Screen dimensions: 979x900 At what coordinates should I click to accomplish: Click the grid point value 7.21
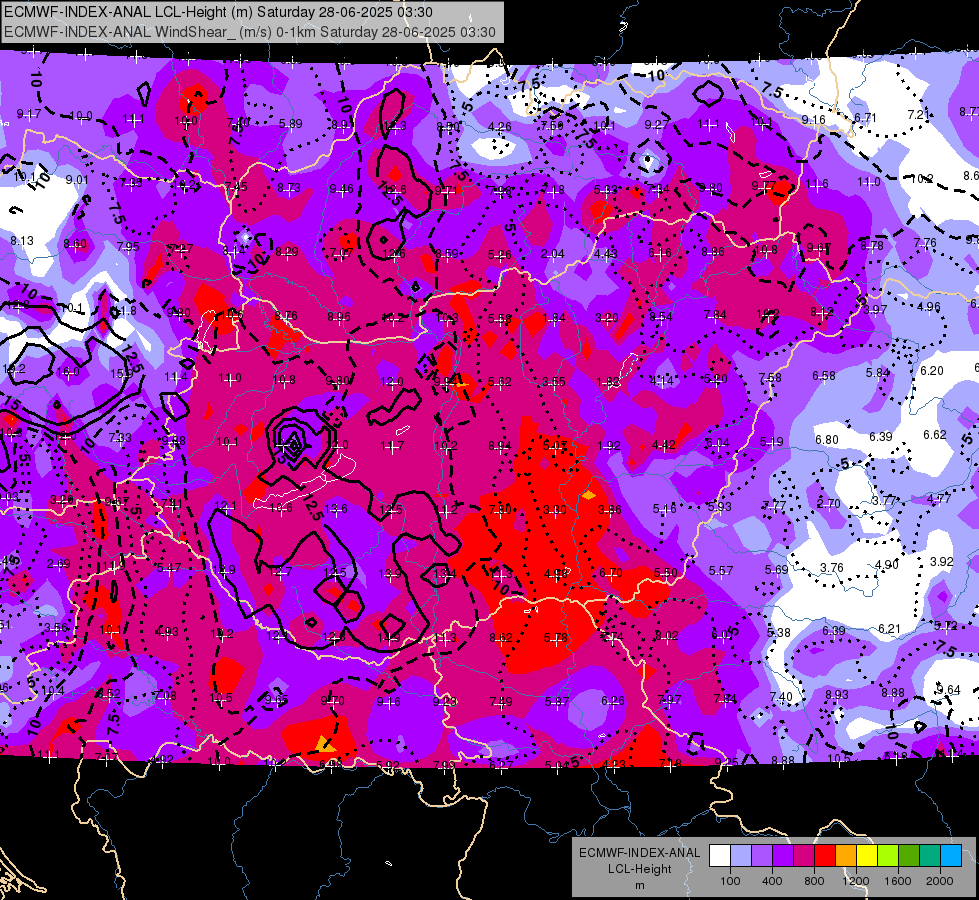pyautogui.click(x=918, y=115)
